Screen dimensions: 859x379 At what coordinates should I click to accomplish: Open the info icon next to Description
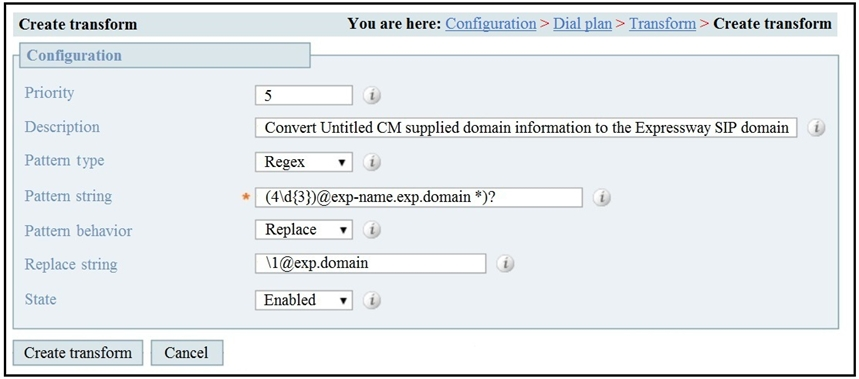817,128
